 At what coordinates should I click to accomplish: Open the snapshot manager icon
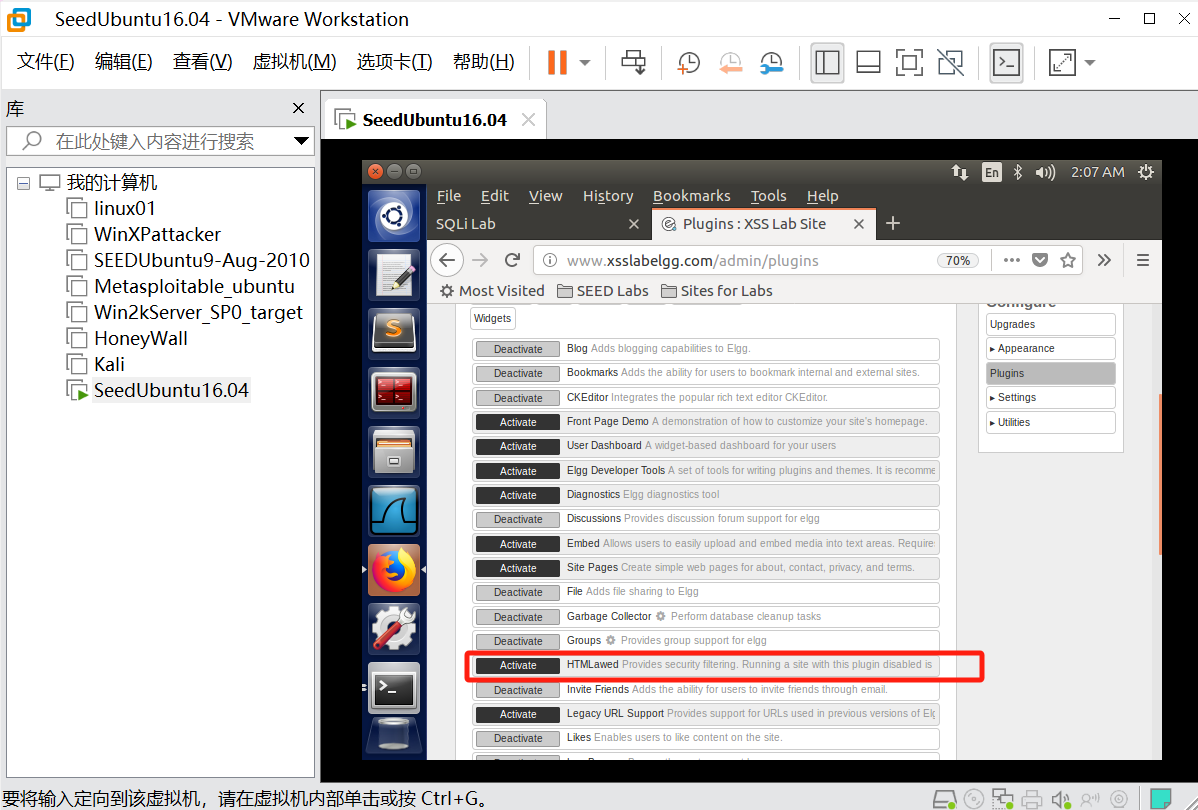point(772,63)
